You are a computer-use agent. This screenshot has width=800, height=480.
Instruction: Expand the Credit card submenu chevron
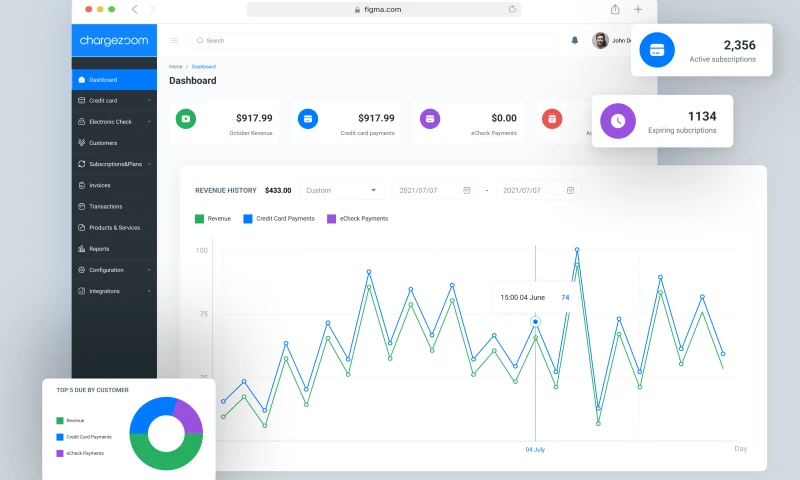pyautogui.click(x=149, y=100)
